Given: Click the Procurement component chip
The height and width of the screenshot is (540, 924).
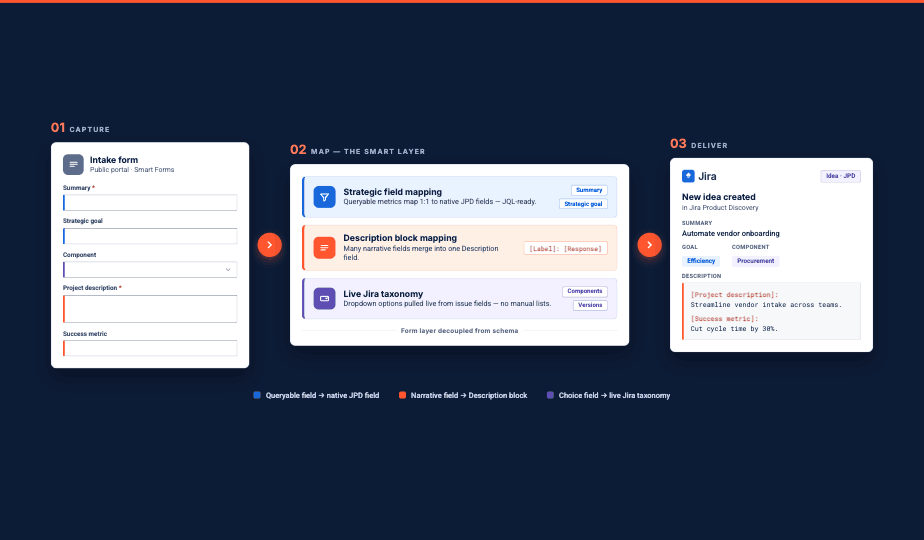Looking at the screenshot, I should tap(755, 261).
